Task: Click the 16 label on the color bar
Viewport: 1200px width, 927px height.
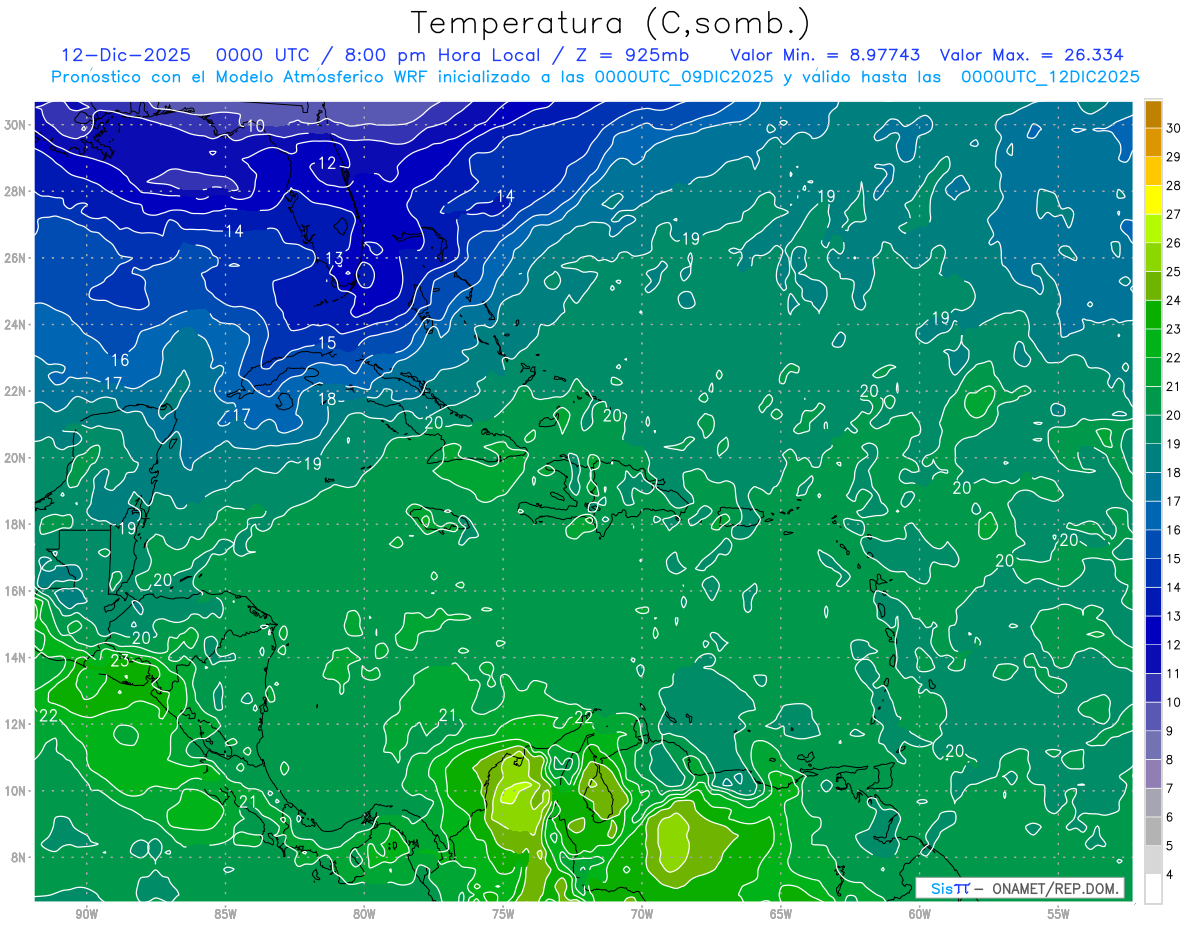Action: point(1174,530)
